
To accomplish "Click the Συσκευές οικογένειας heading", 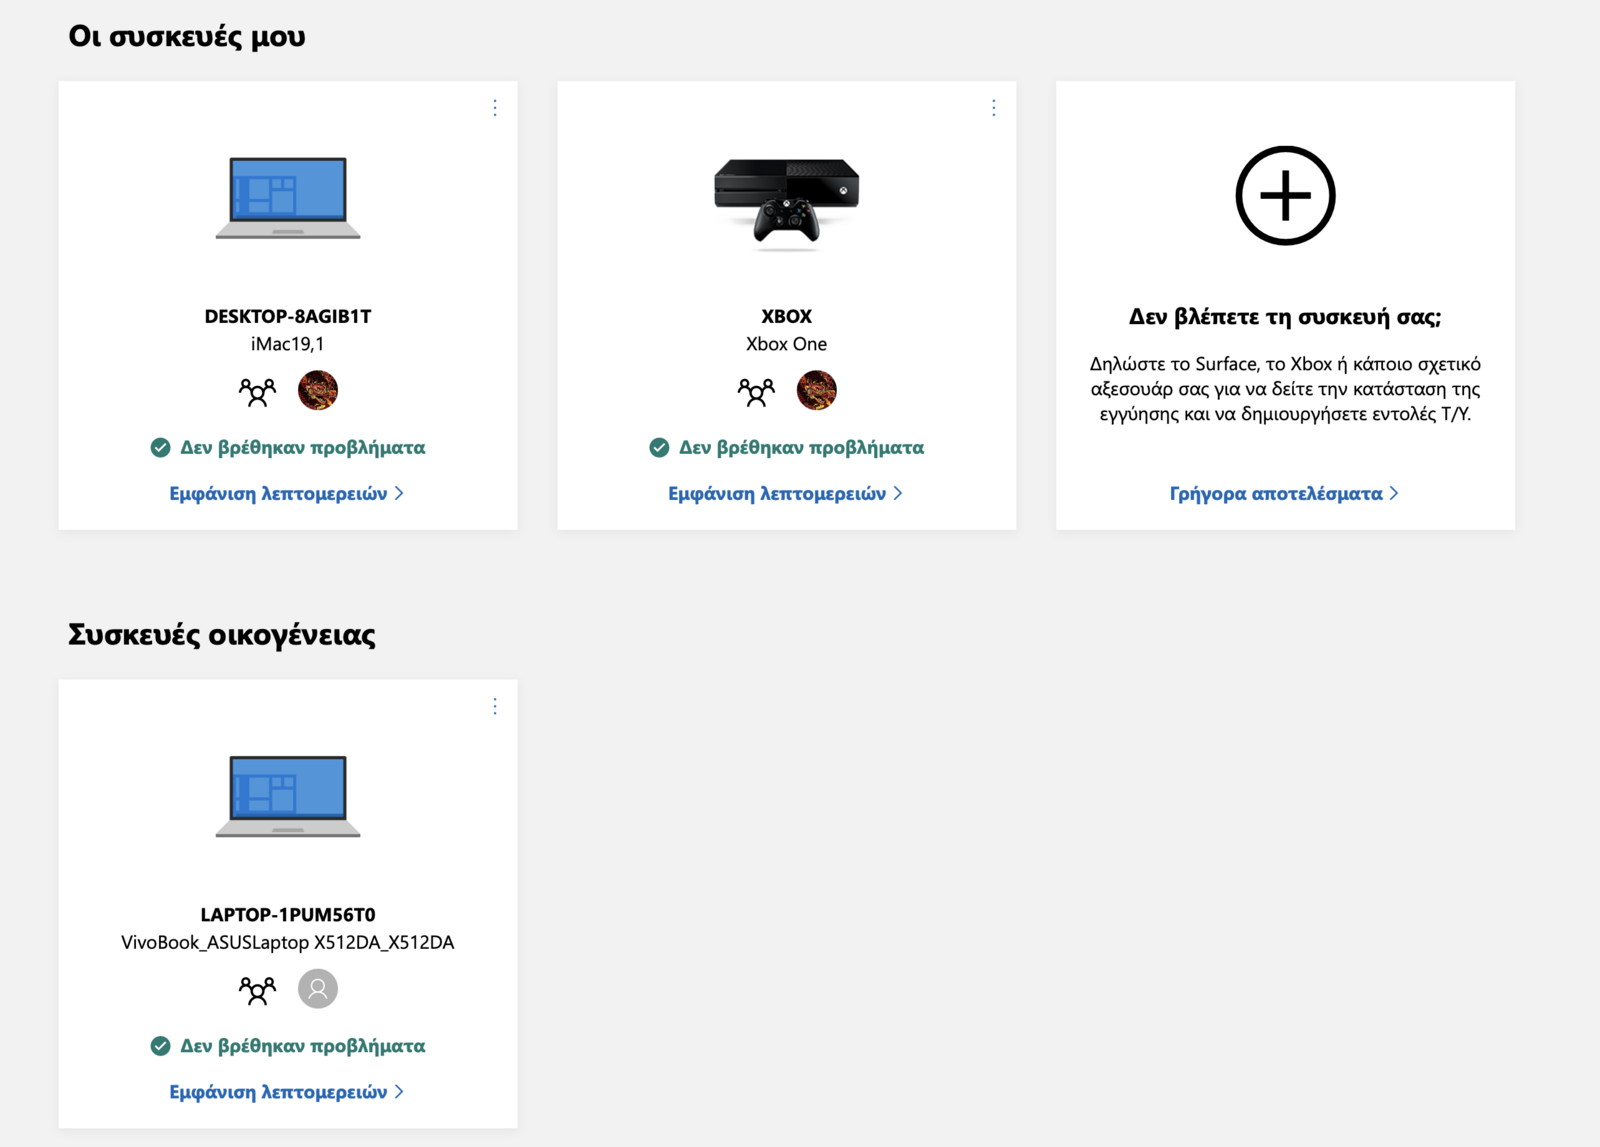I will (222, 634).
